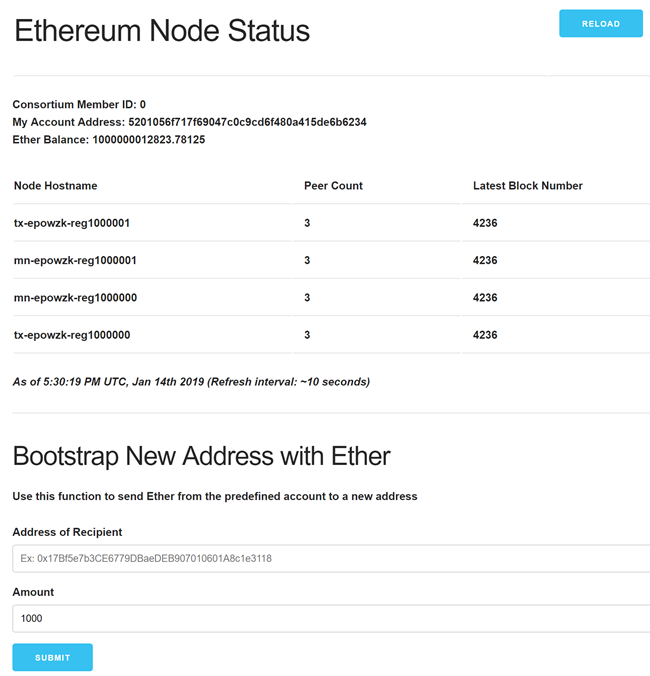Click the Peer Count column header
Screen dimensions: 650x676
(333, 186)
